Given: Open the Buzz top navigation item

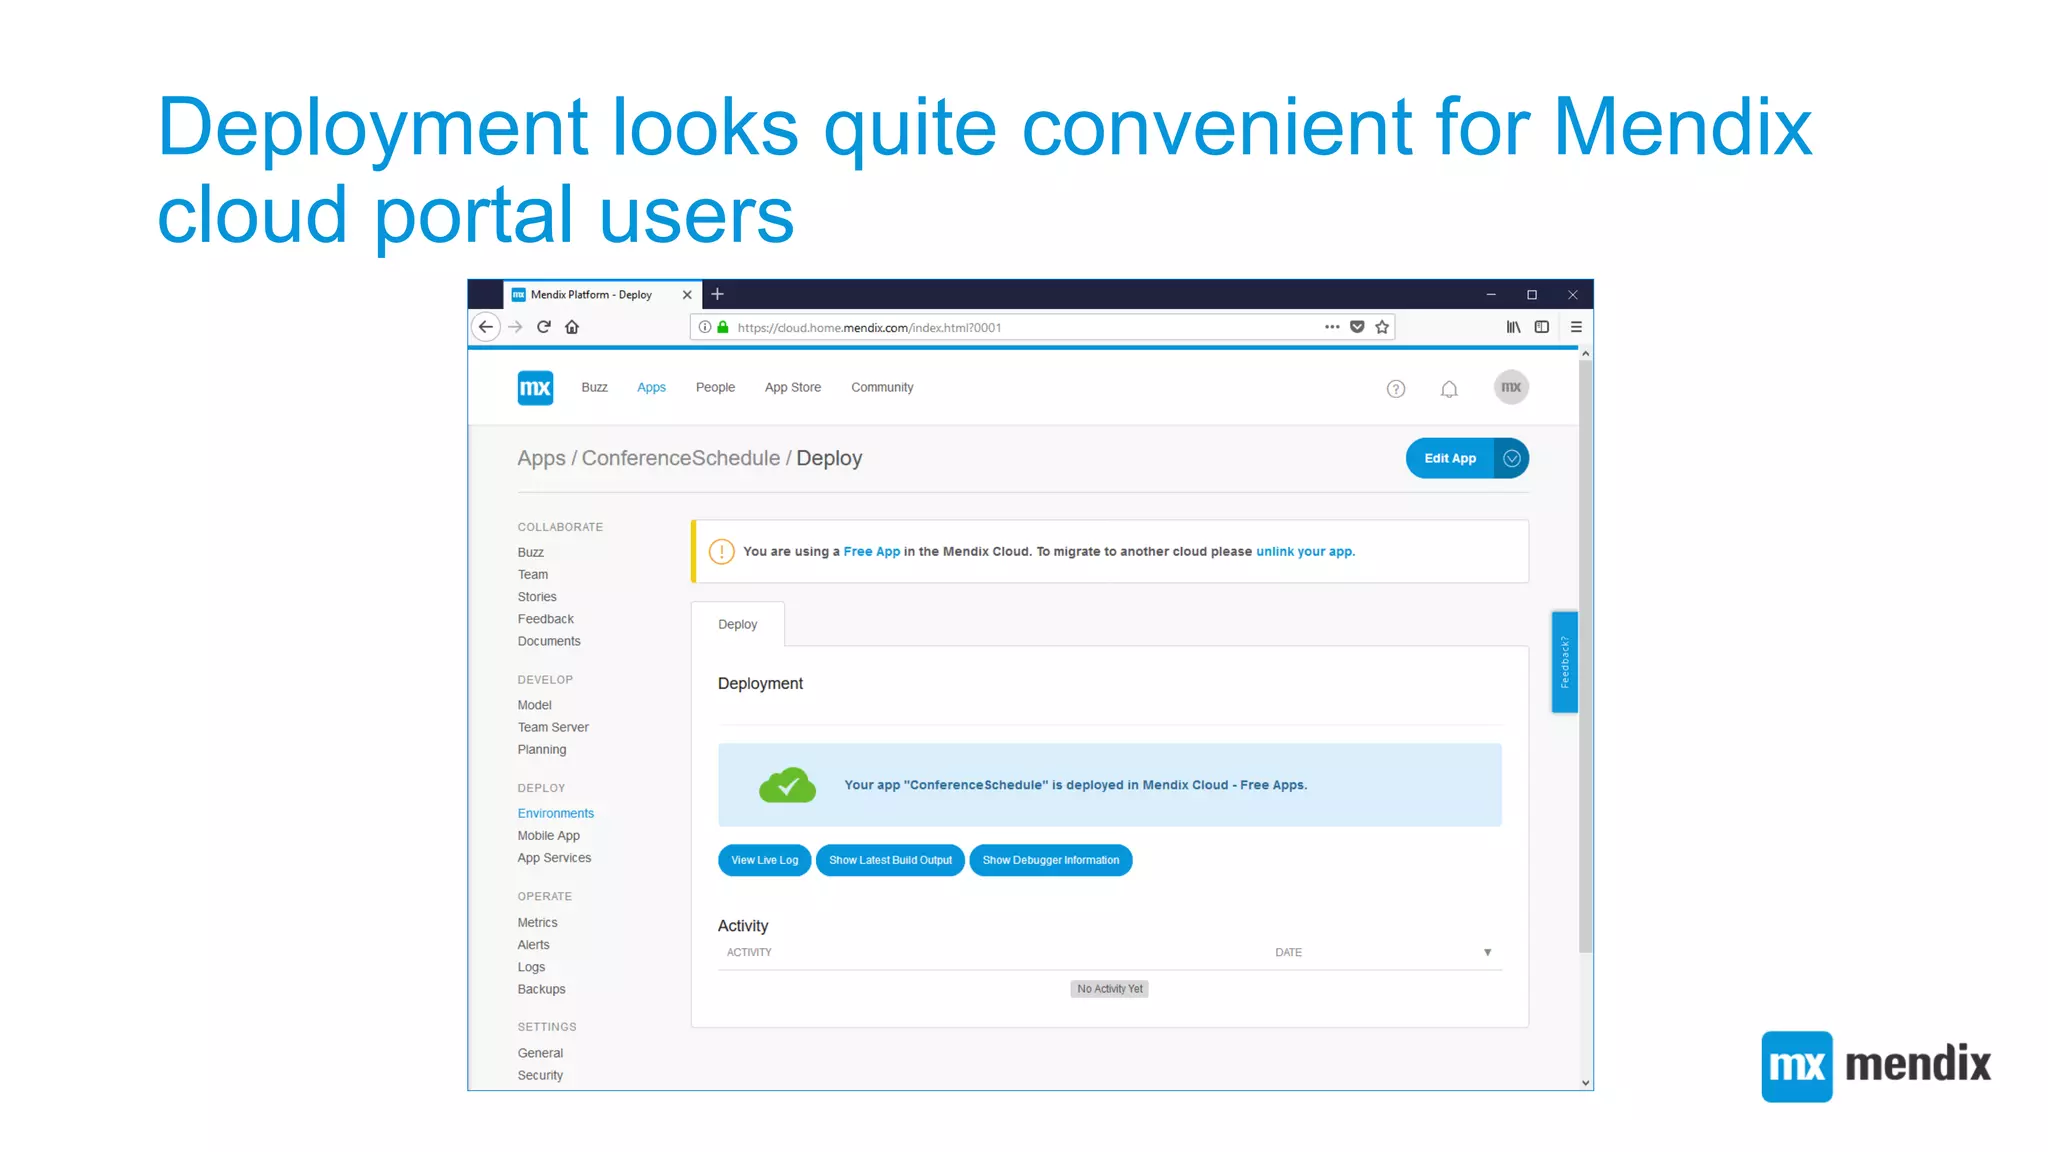Looking at the screenshot, I should [x=595, y=388].
